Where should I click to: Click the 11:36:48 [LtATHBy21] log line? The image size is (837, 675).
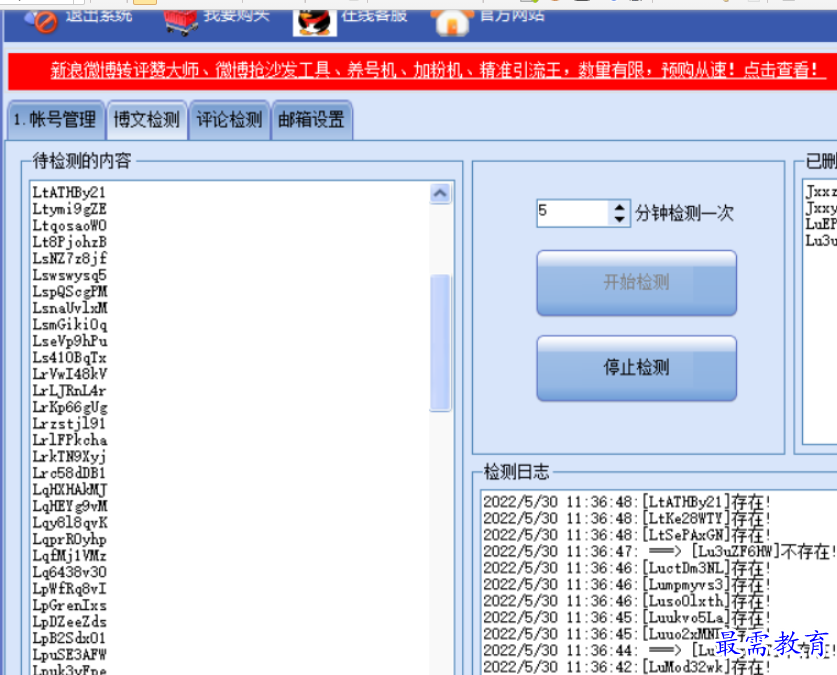pos(627,503)
